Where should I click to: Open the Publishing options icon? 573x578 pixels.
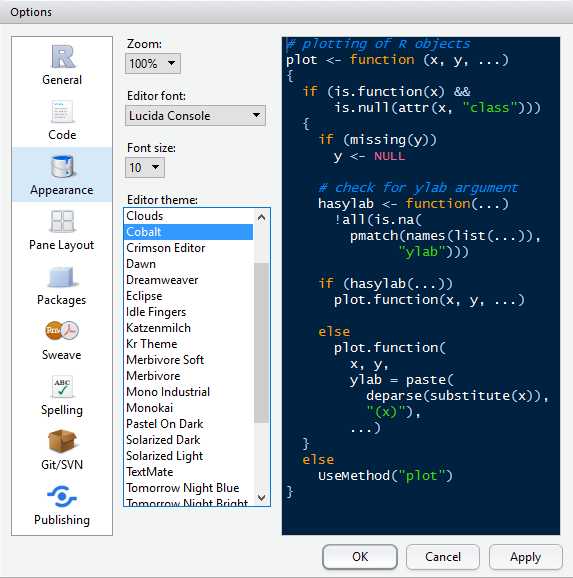62,496
